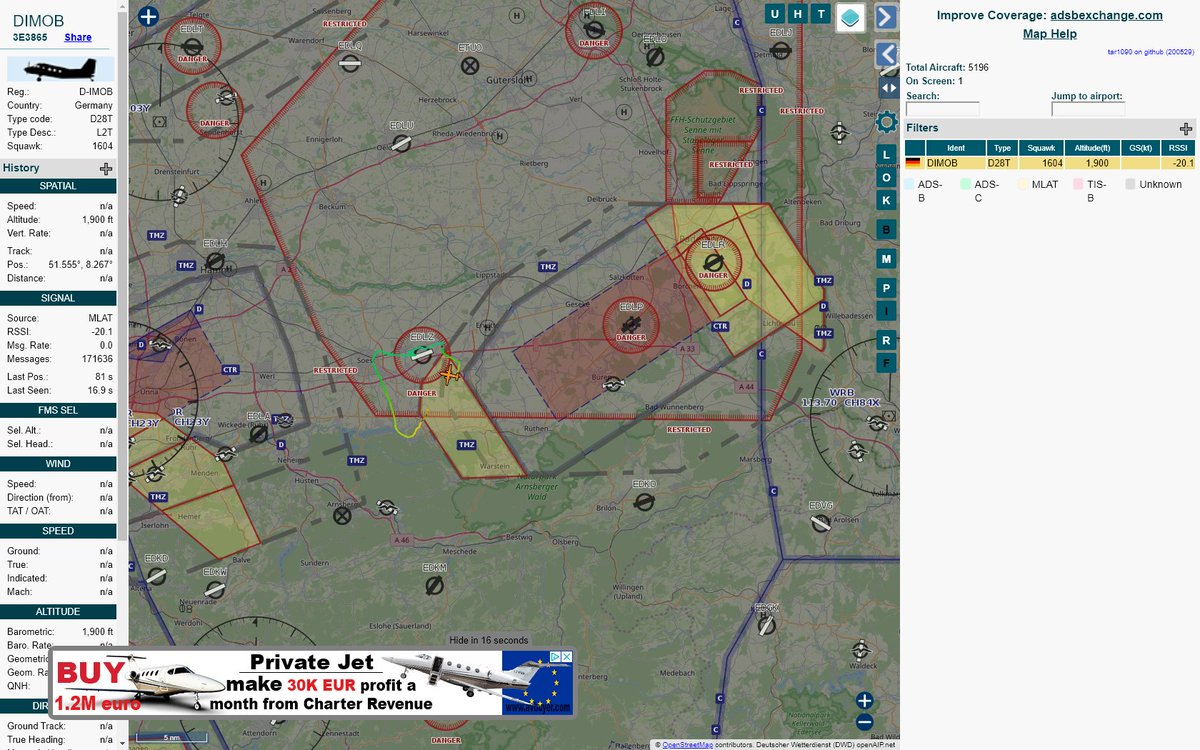Open the settings gear icon
The width and height of the screenshot is (1200, 750).
(x=885, y=122)
